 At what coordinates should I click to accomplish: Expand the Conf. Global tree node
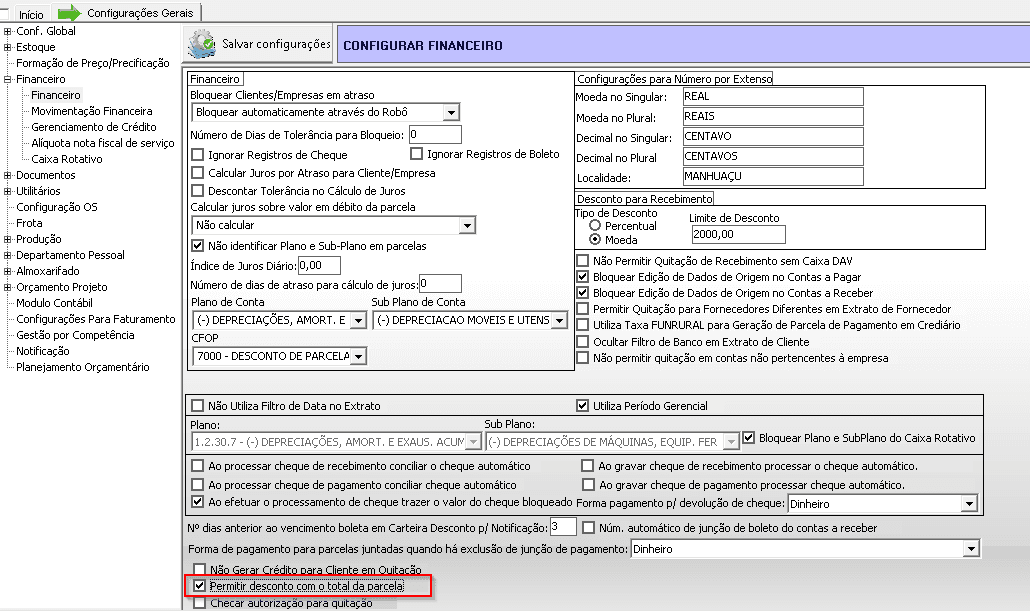(7, 31)
